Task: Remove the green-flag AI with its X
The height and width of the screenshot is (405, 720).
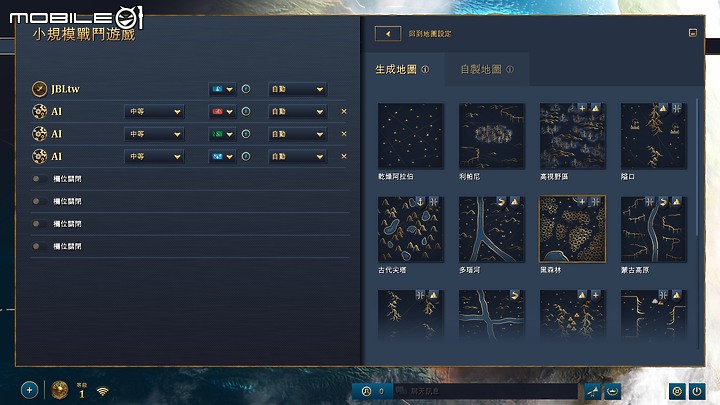Action: (344, 134)
